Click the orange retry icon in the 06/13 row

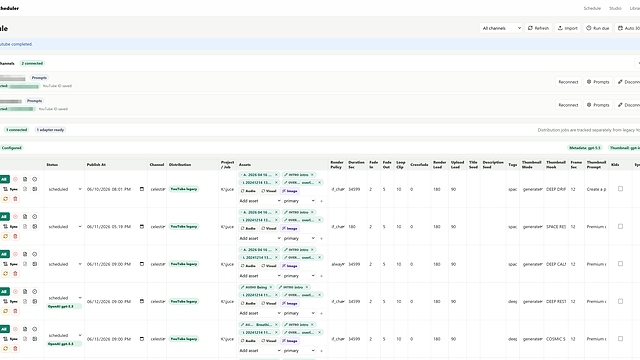[x=5, y=349]
